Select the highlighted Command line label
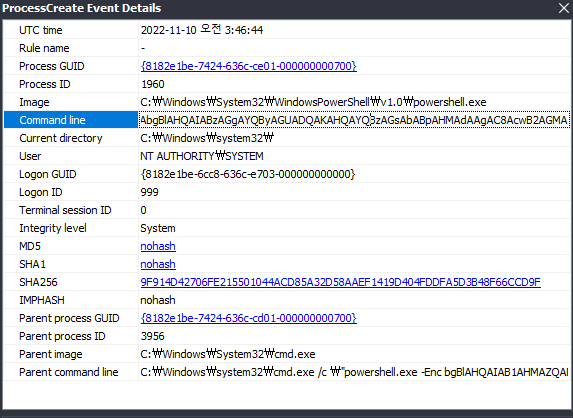573x418 pixels. tap(52, 120)
